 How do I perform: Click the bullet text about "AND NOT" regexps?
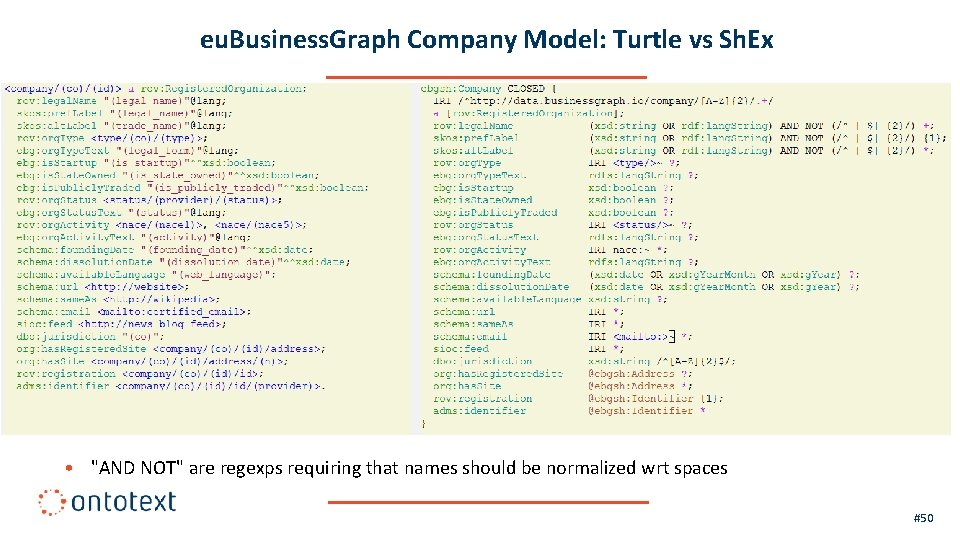(x=409, y=468)
